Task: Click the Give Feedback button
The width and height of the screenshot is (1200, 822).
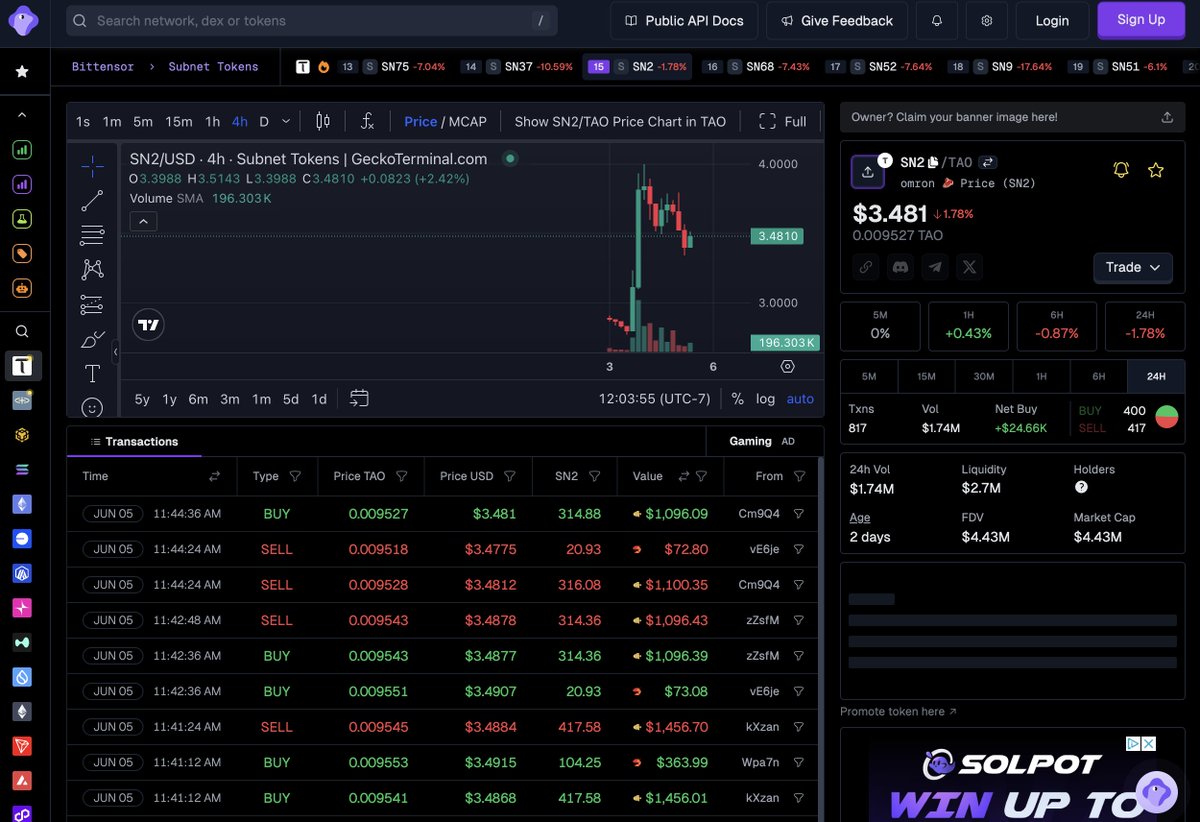Action: point(837,21)
